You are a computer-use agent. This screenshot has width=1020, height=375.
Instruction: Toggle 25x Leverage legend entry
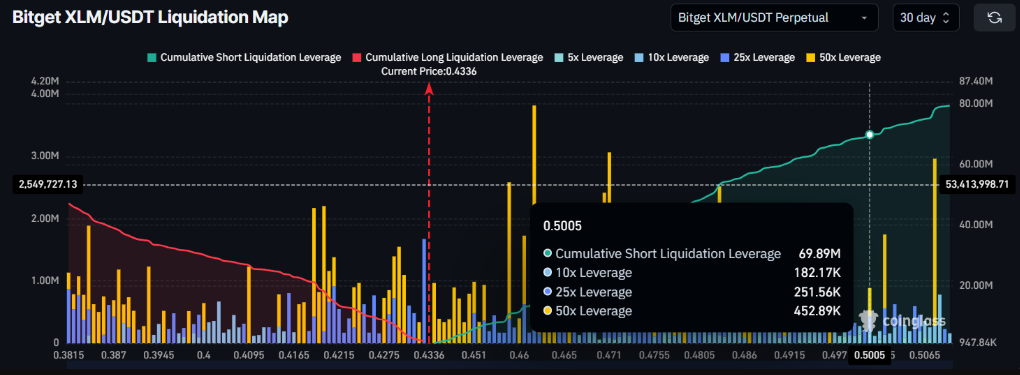coord(757,57)
